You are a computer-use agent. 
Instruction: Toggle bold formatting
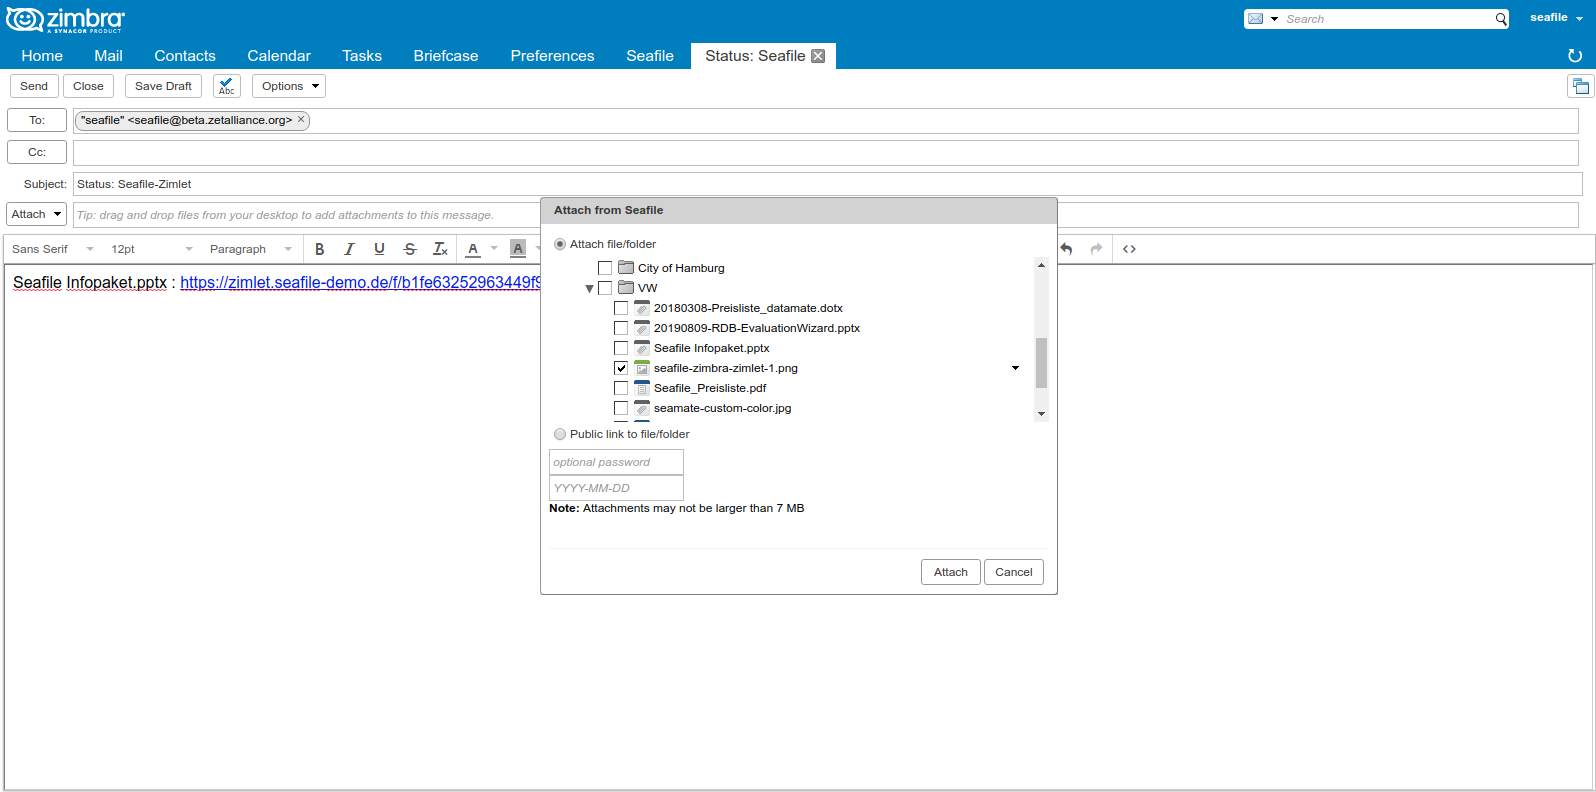320,249
